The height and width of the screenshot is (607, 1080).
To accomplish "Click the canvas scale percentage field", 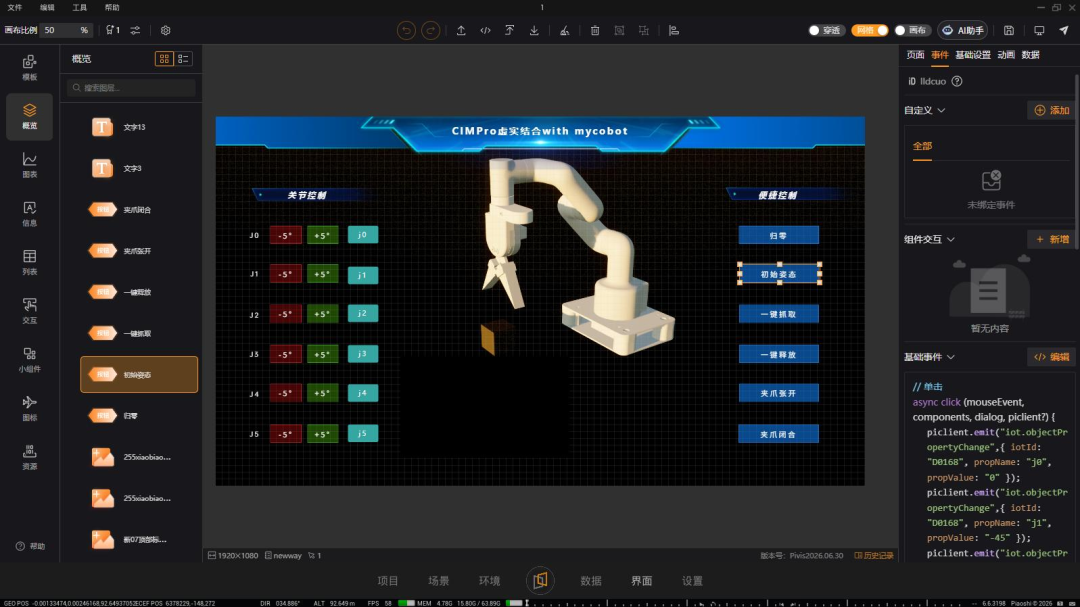I will coord(66,30).
